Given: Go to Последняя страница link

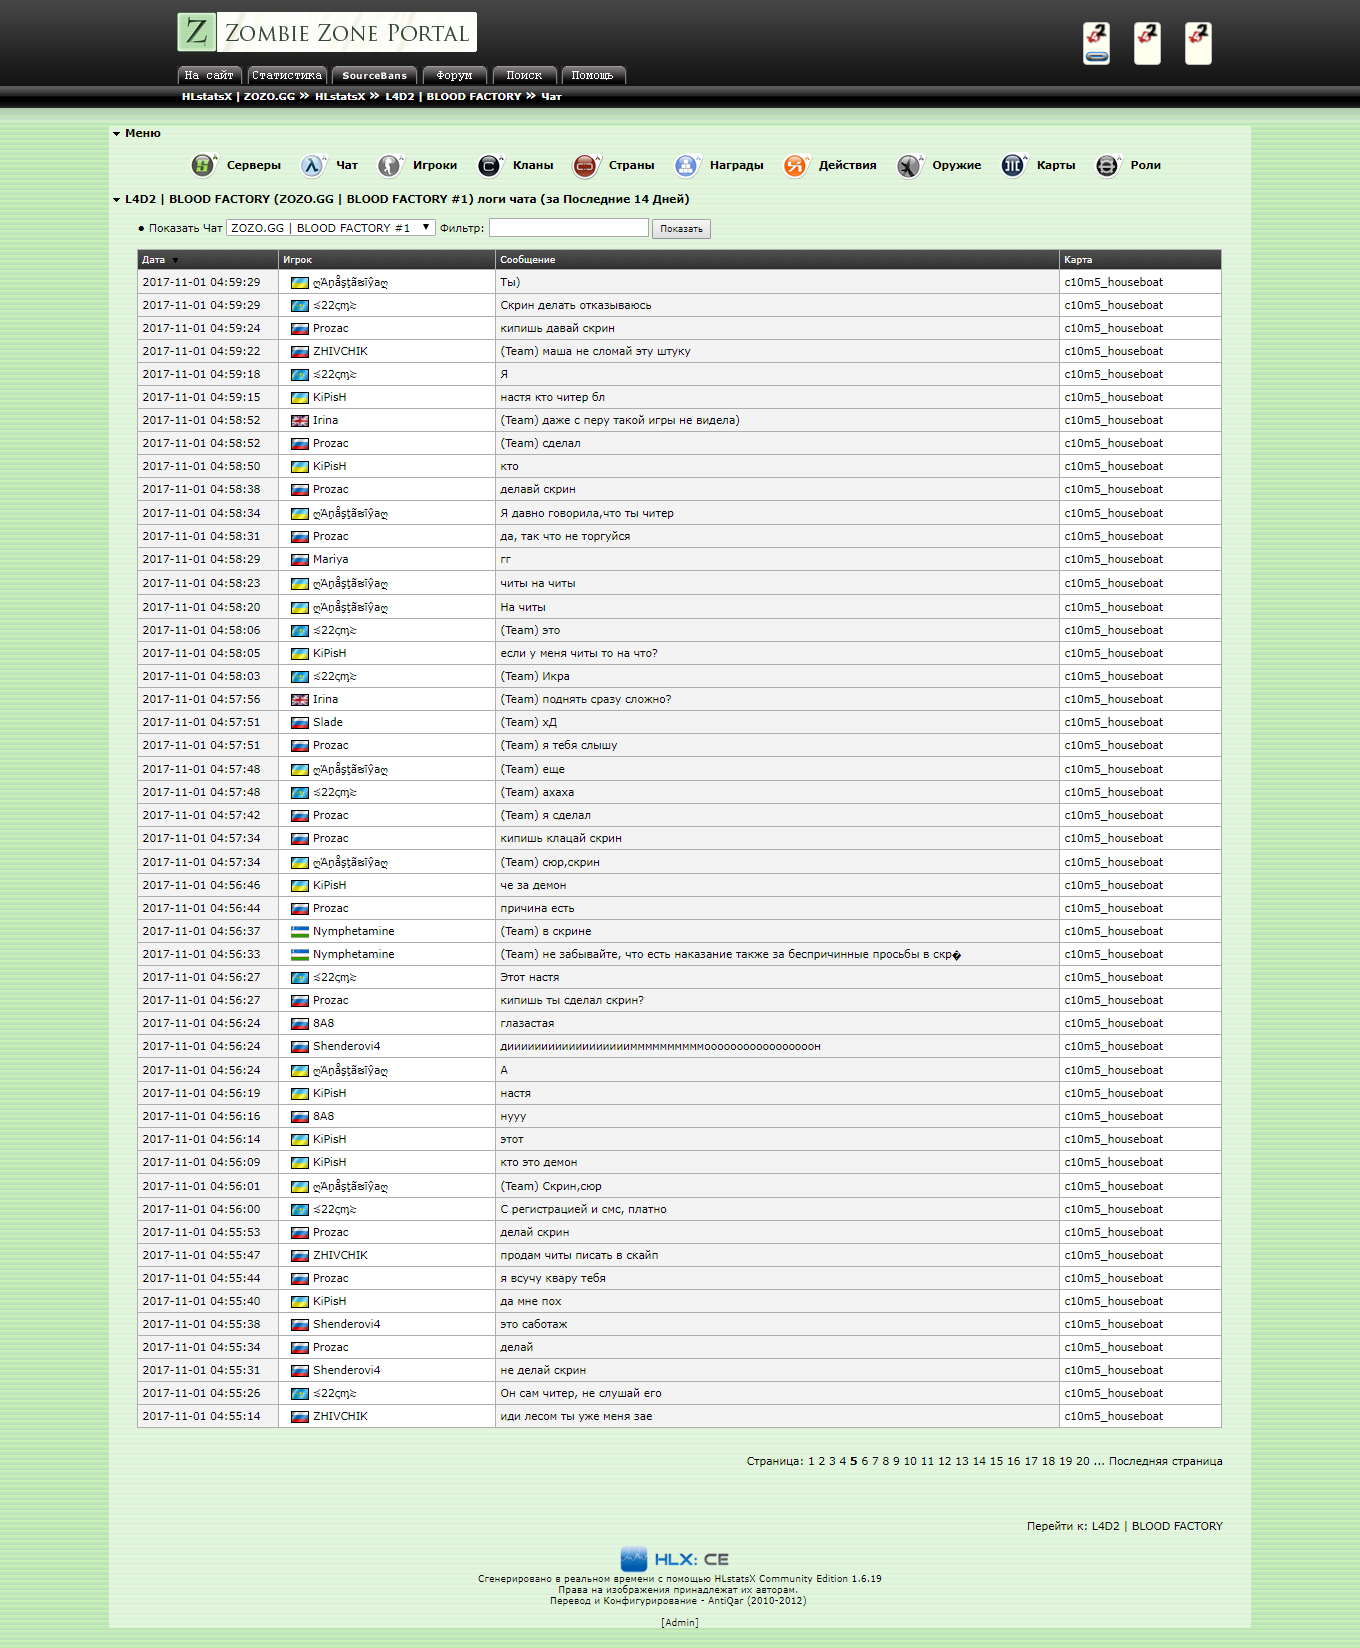Looking at the screenshot, I should click(1165, 1461).
